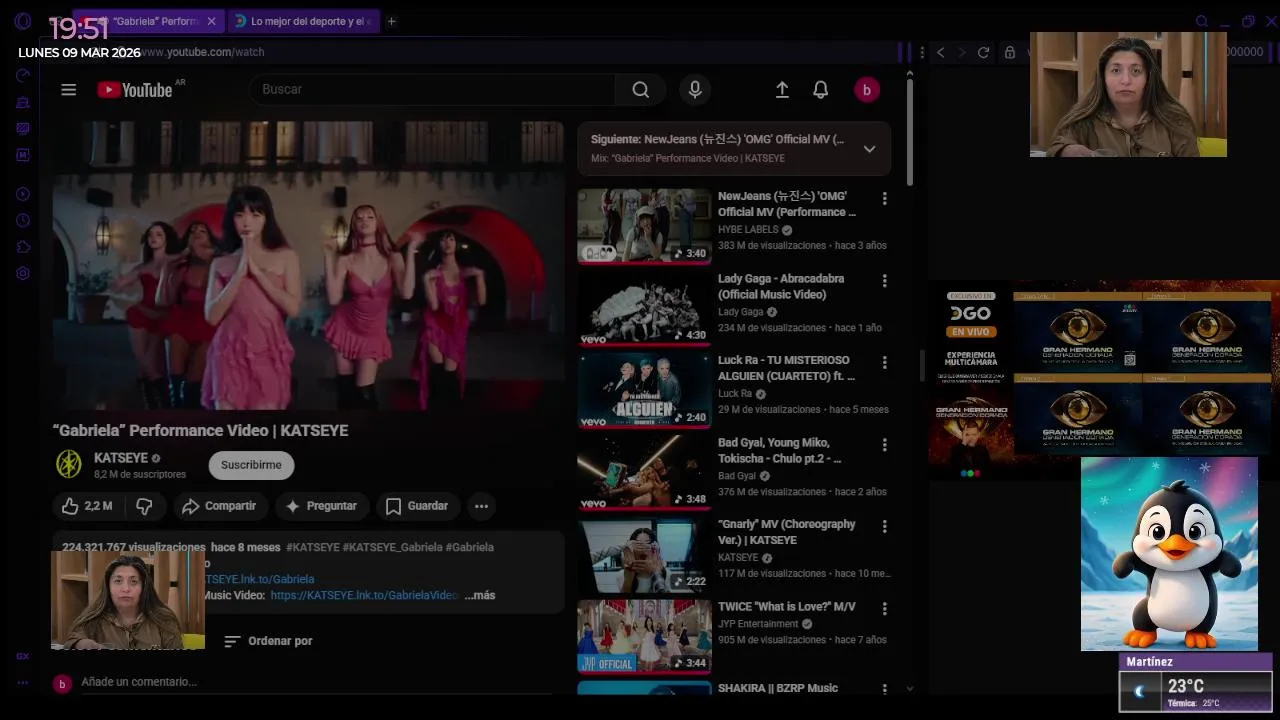Screen dimensions: 1280x720
Task: Click the page vertical scrollbar thumb
Action: [x=909, y=132]
